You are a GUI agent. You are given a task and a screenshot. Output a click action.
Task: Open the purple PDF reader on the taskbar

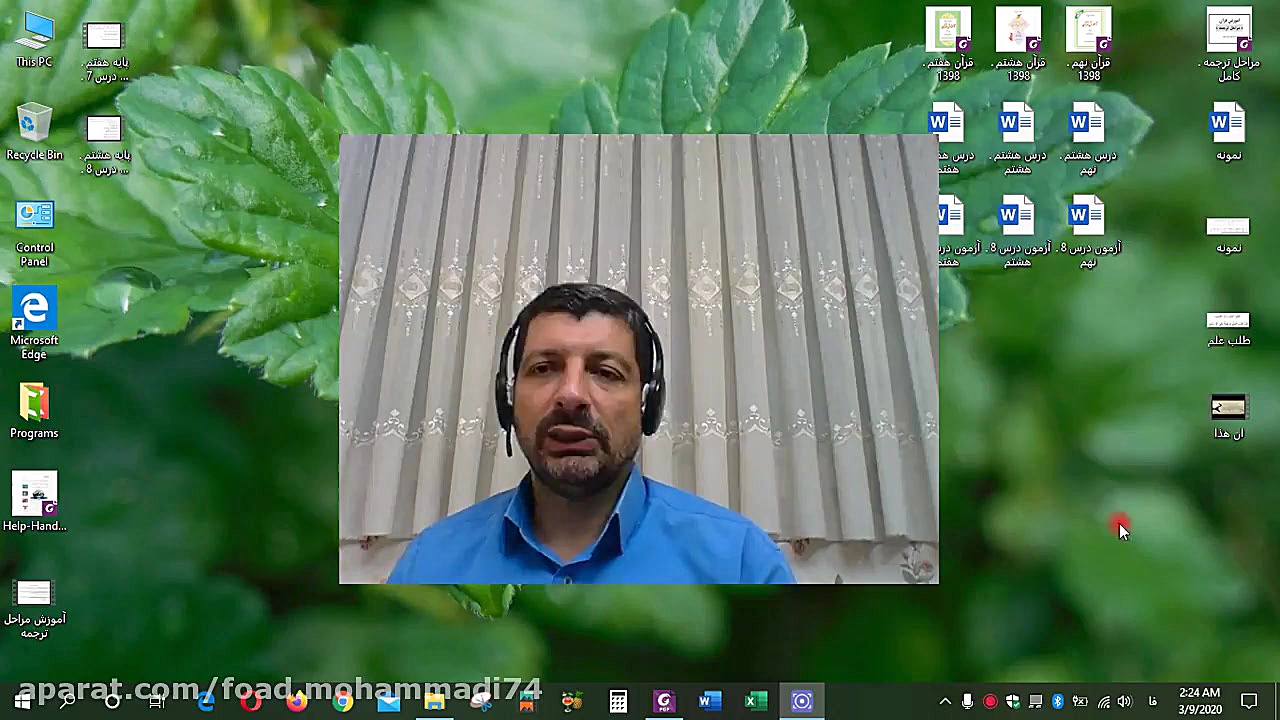(x=665, y=700)
